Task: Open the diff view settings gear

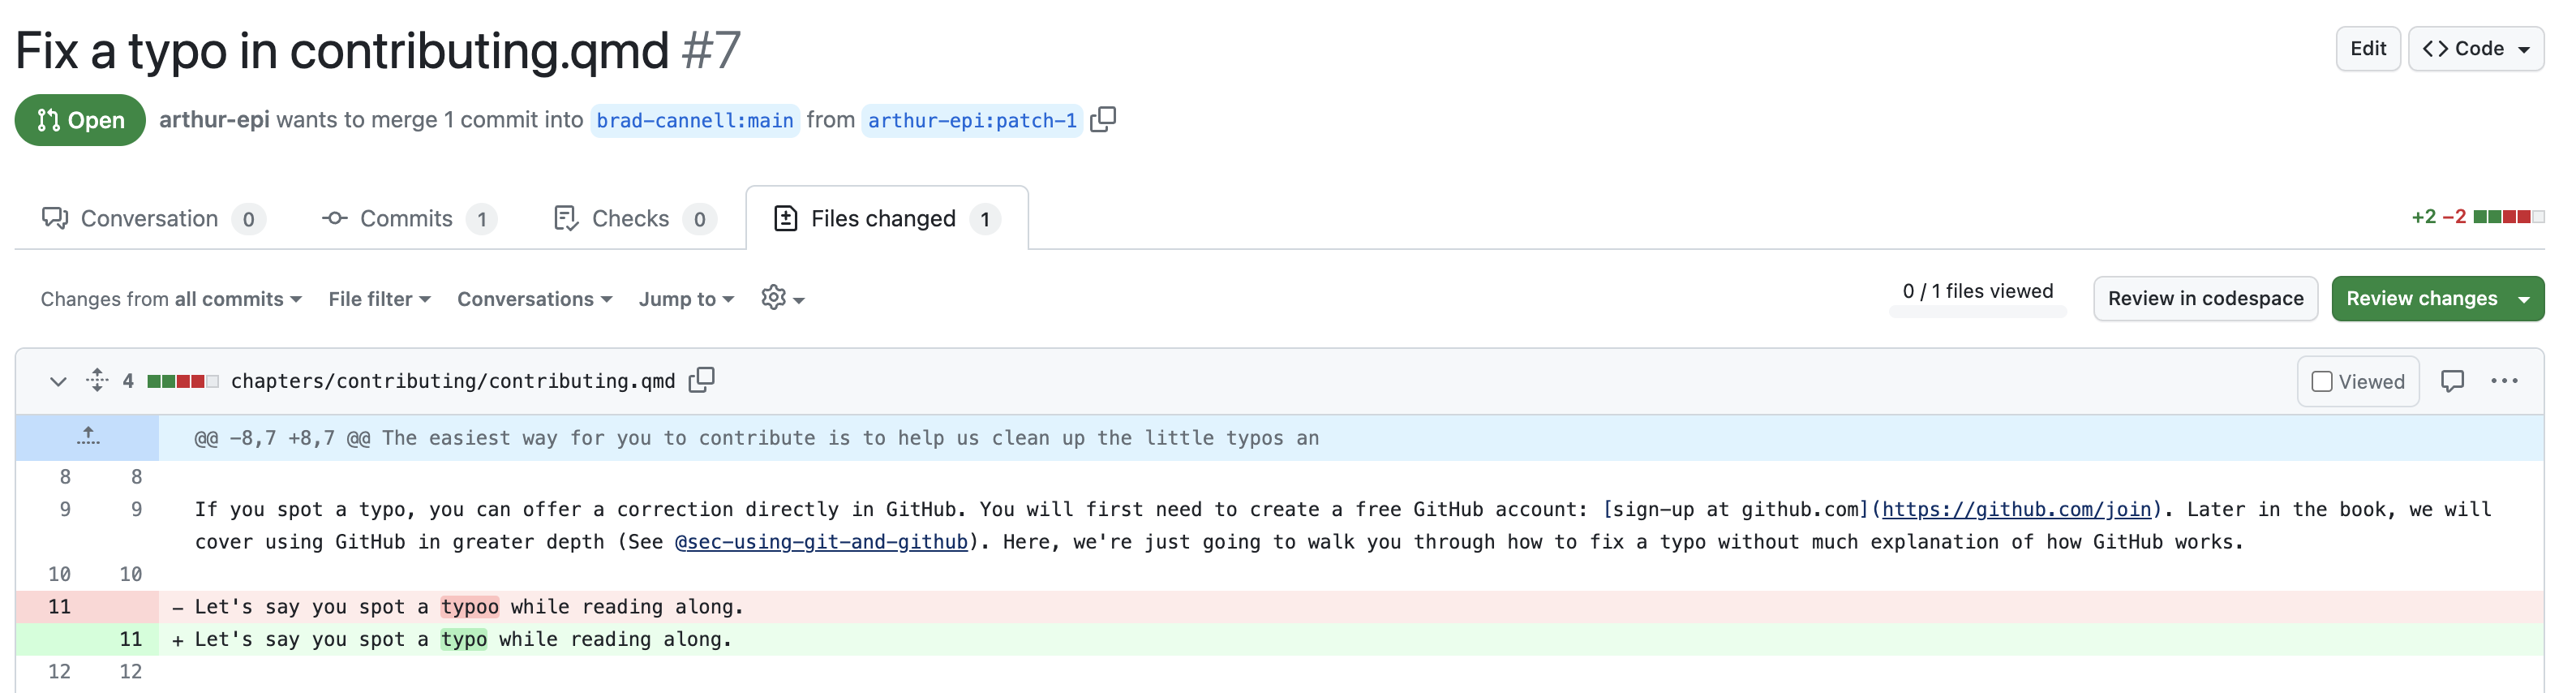Action: pos(782,298)
